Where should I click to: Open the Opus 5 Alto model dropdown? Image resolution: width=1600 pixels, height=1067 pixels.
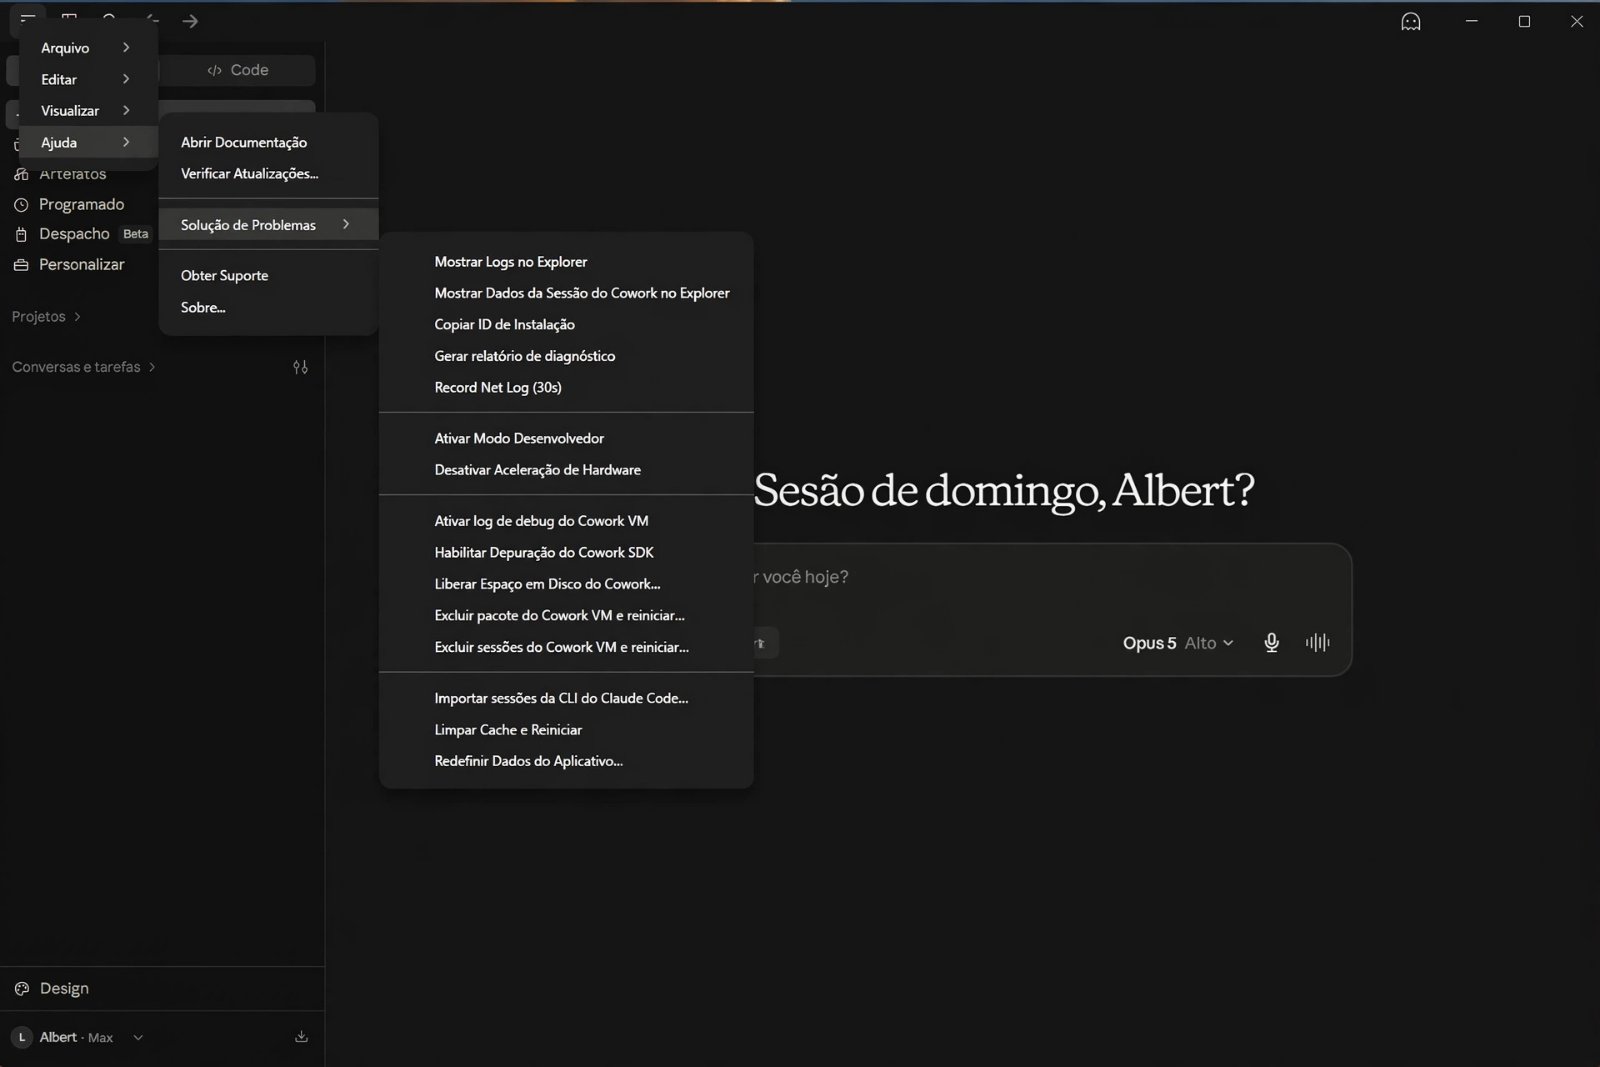(x=1178, y=643)
